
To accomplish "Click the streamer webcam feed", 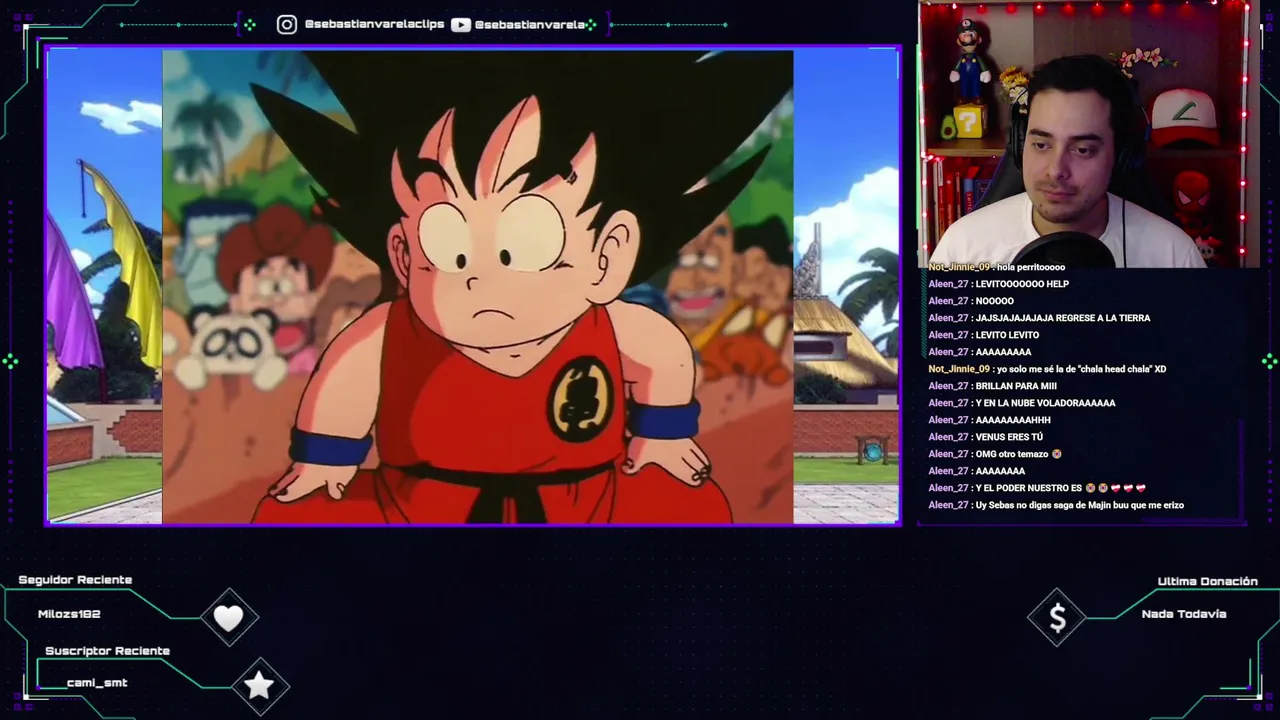I will tap(1087, 134).
